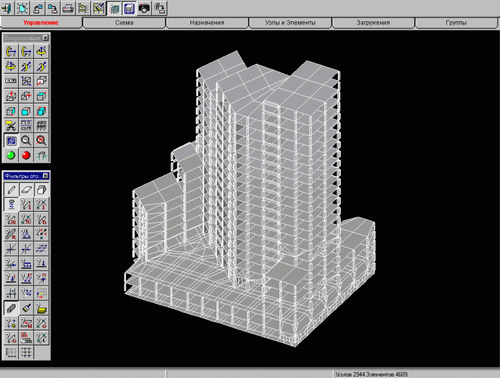Image resolution: width=500 pixels, height=378 pixels.
Task: Toggle the solid elements display filter
Action: pos(41,190)
